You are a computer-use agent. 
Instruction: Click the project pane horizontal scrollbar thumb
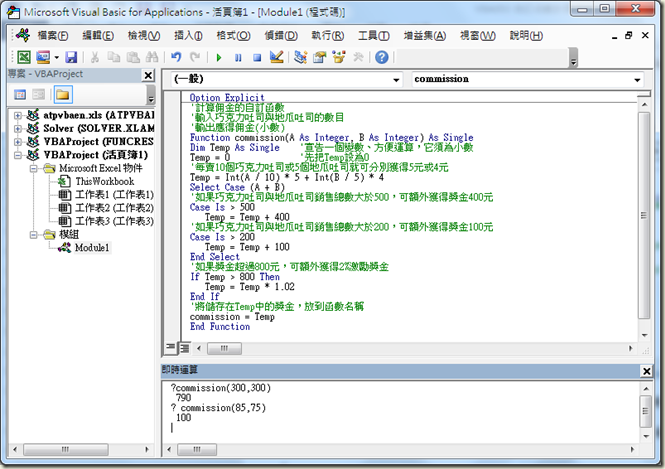[65, 449]
